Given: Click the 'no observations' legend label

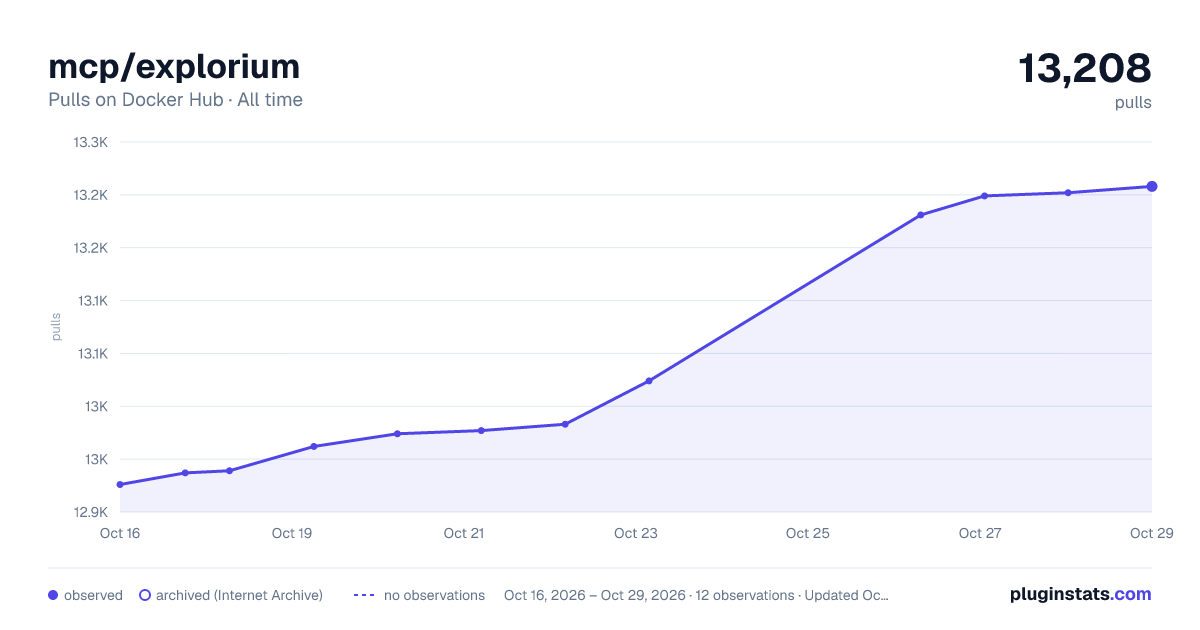Looking at the screenshot, I should (x=434, y=595).
